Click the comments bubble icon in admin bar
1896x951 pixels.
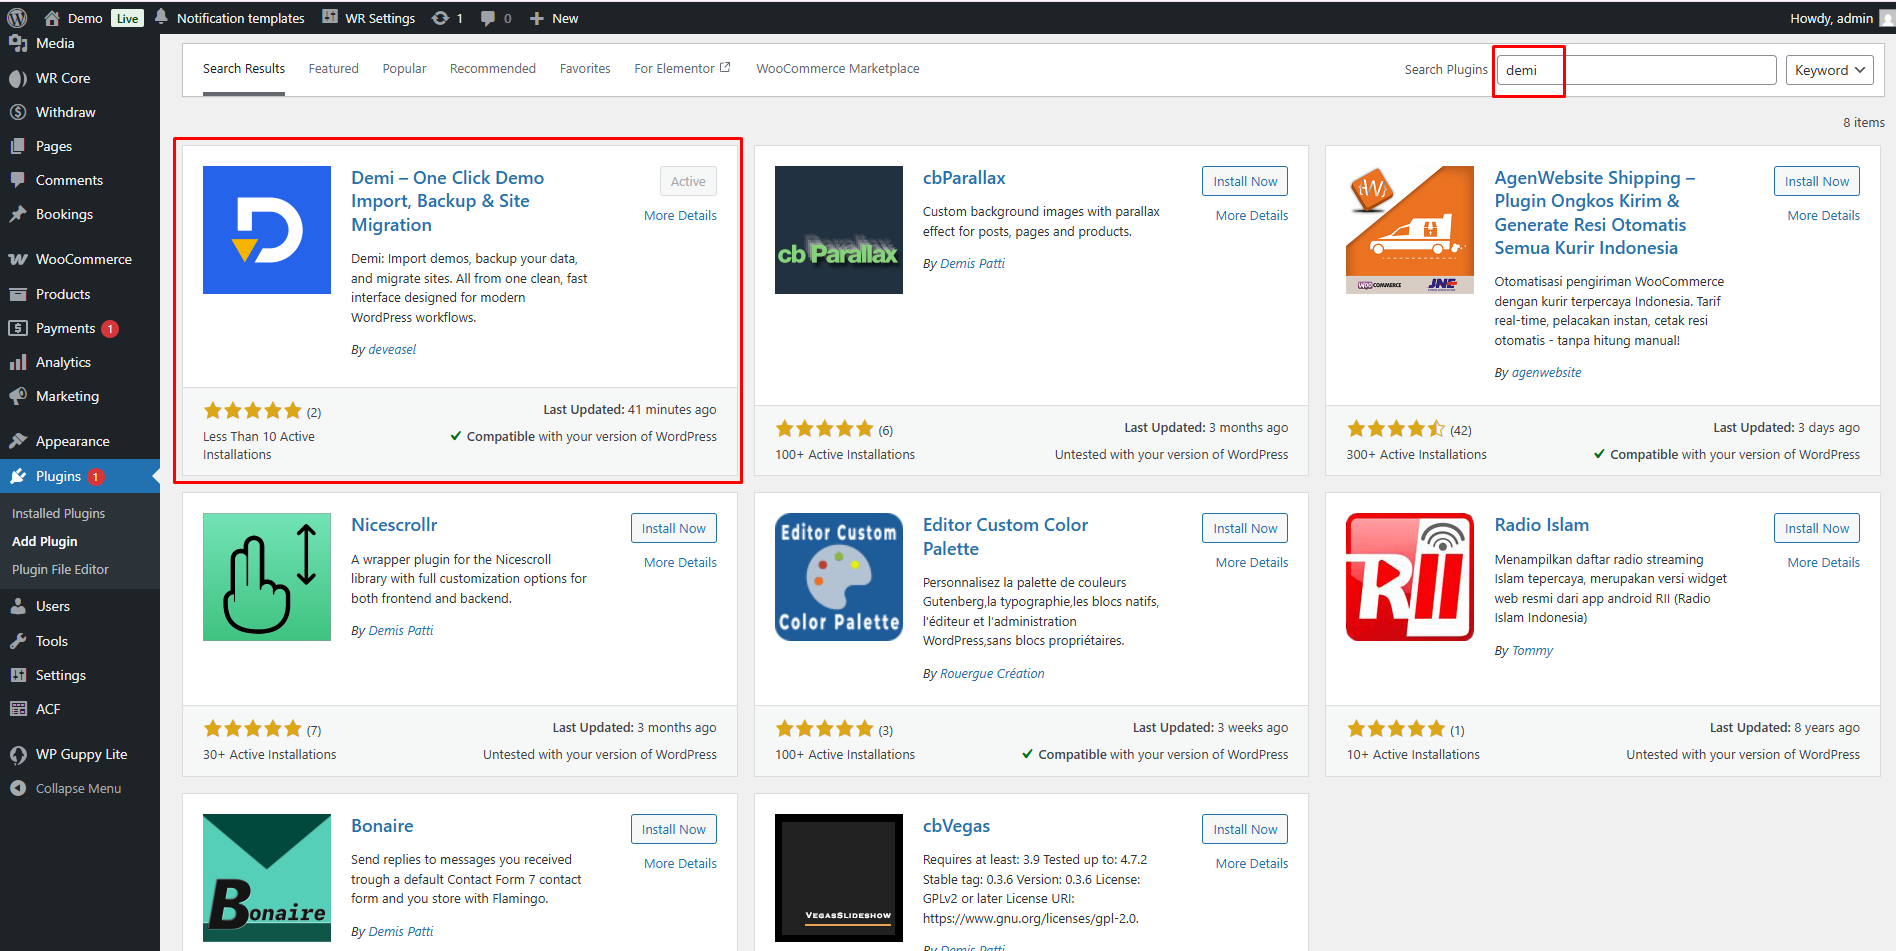(x=488, y=18)
